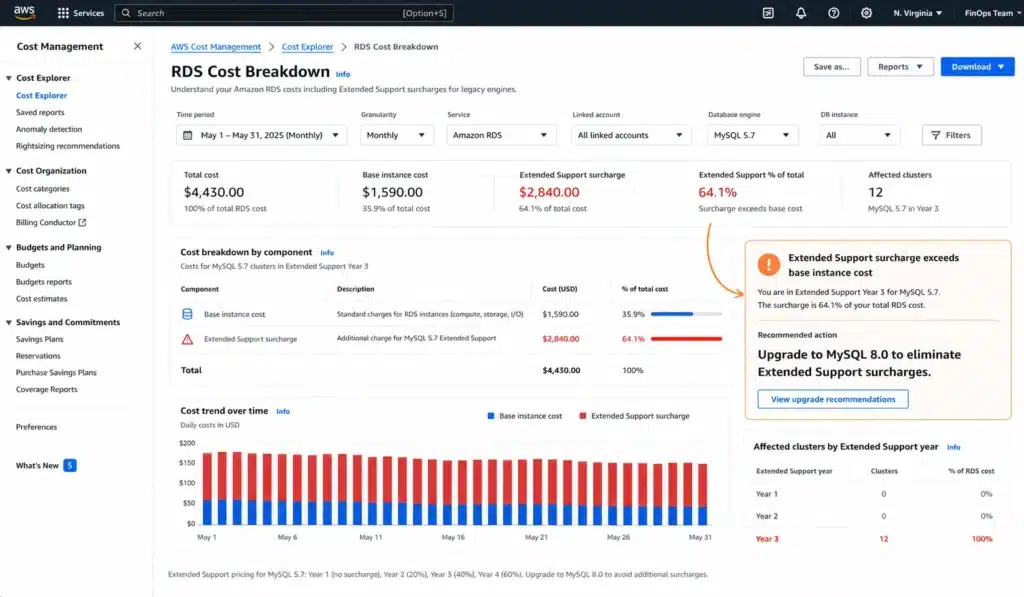The height and width of the screenshot is (597, 1024).
Task: Click the Billing Conductor external link icon
Action: (82, 222)
